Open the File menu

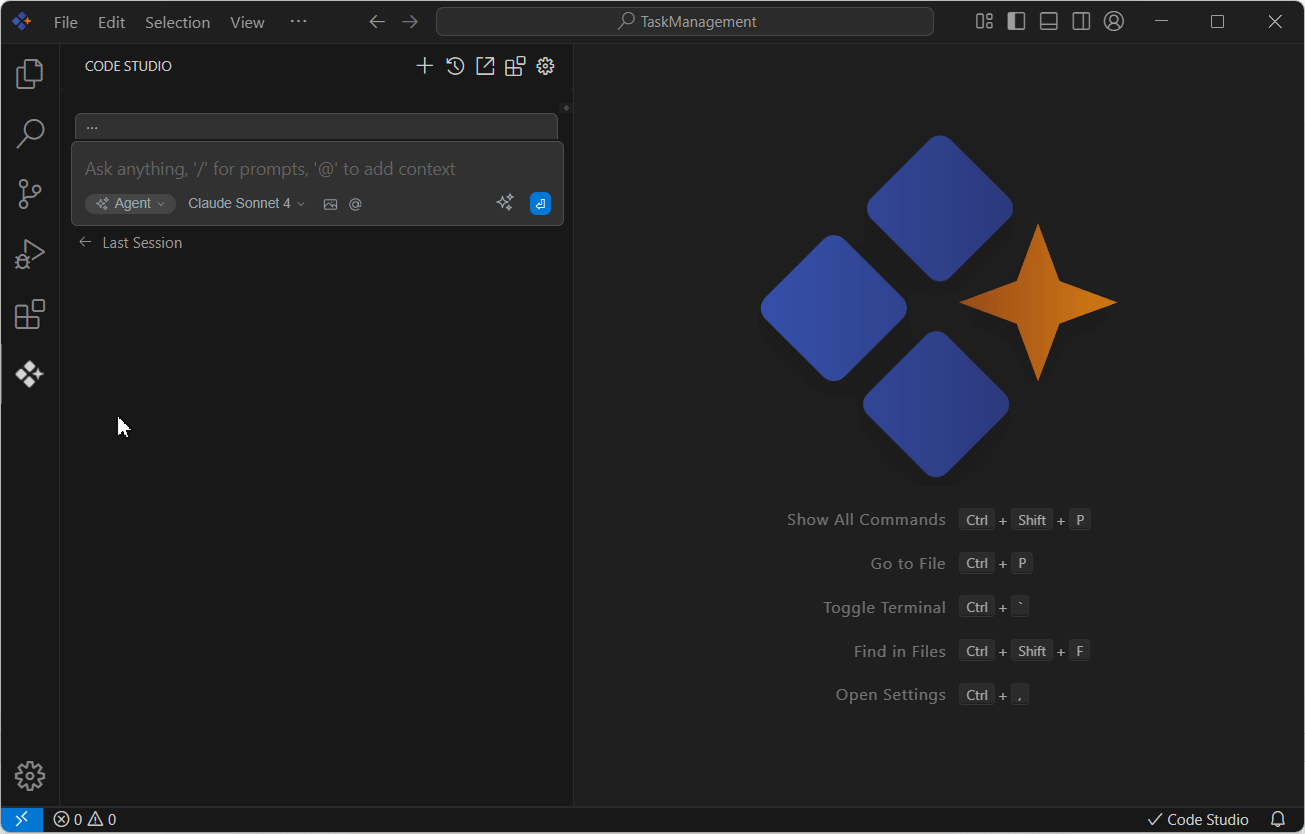[66, 22]
